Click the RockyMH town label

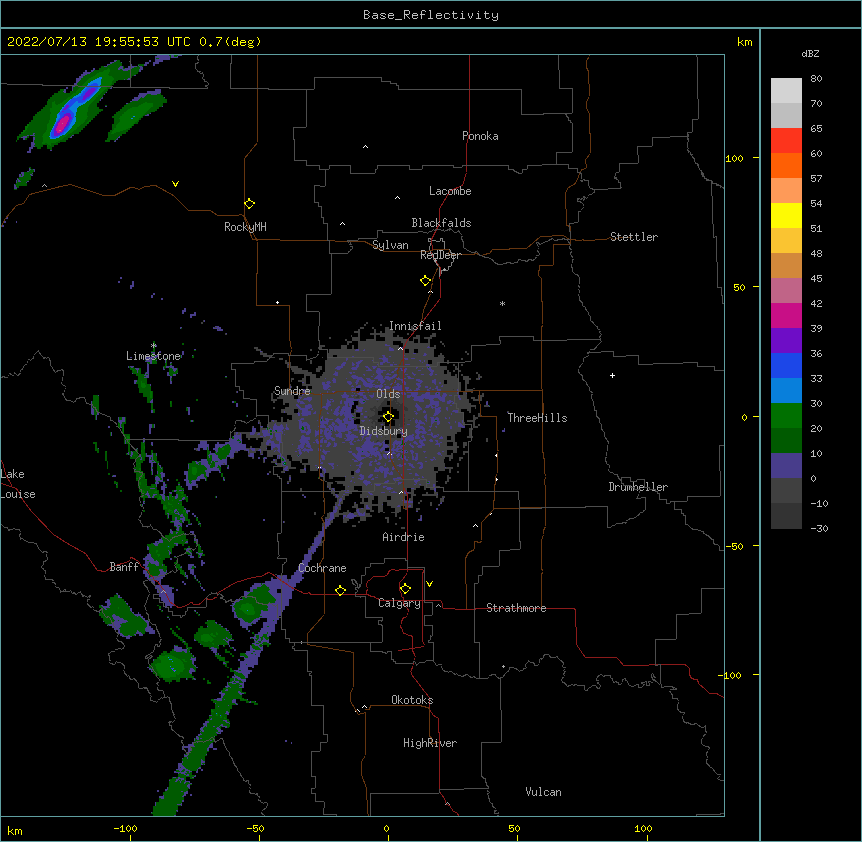click(245, 227)
